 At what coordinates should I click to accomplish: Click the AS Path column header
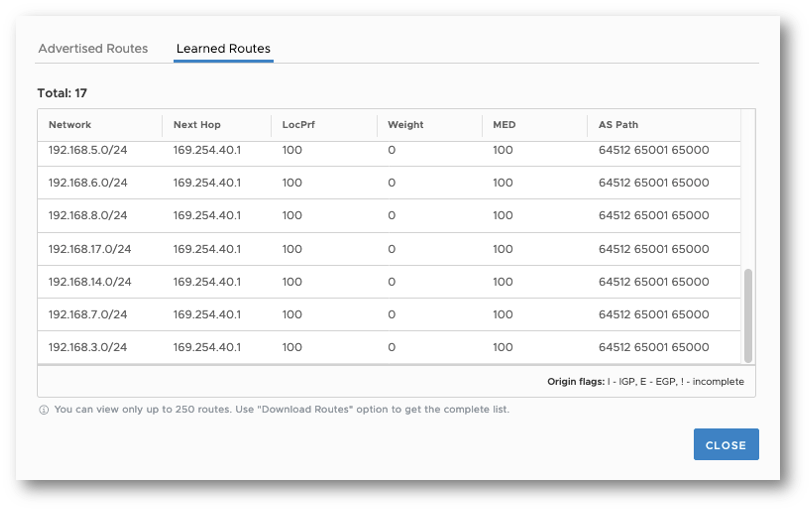point(619,125)
